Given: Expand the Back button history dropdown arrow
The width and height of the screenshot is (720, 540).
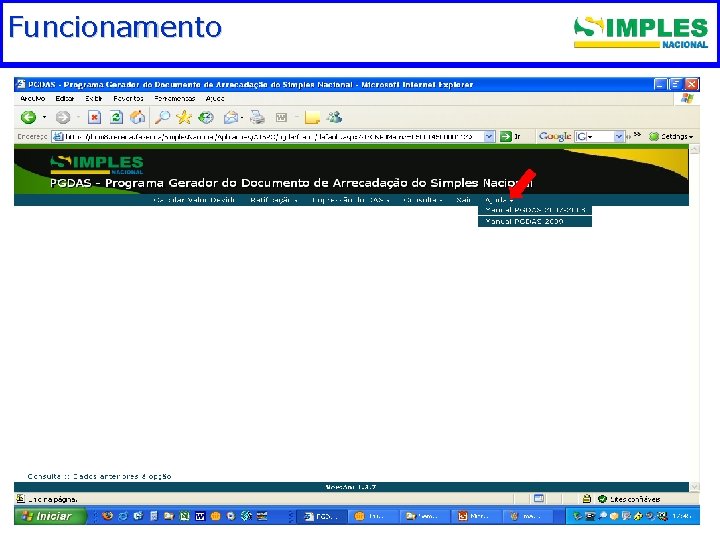Looking at the screenshot, I should [x=45, y=118].
